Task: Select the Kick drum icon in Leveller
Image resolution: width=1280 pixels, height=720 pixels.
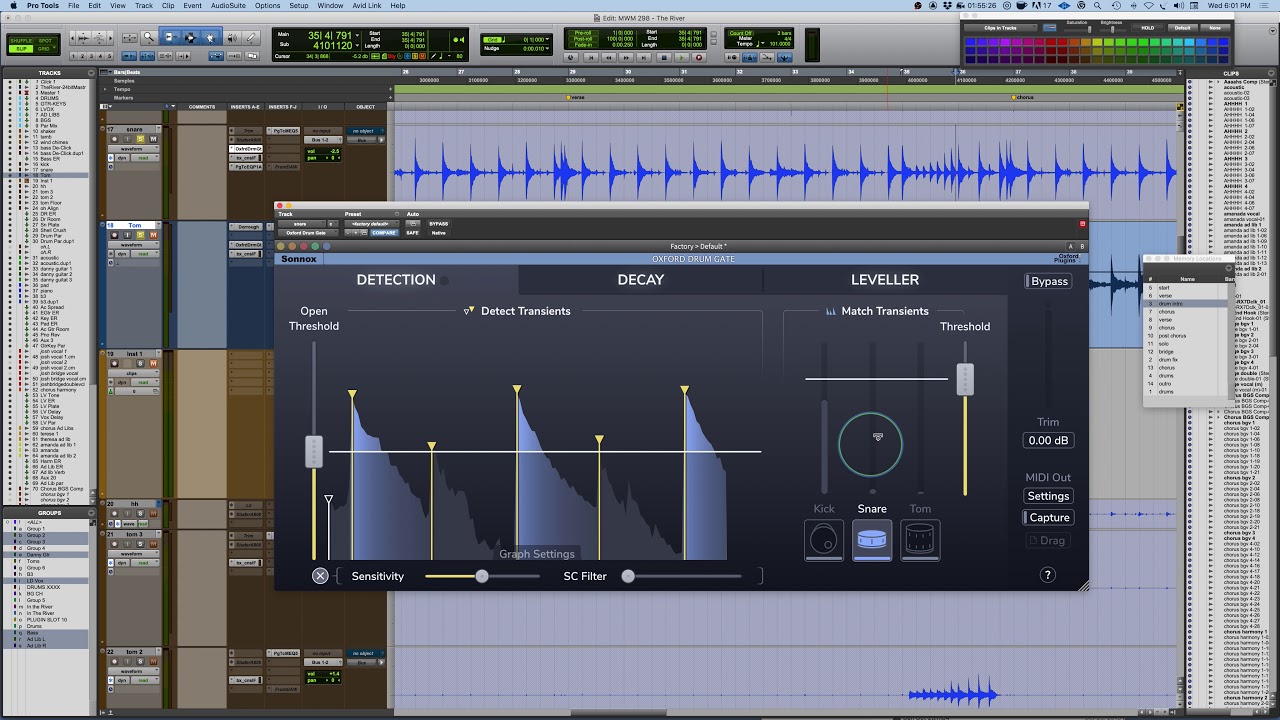Action: [x=824, y=541]
